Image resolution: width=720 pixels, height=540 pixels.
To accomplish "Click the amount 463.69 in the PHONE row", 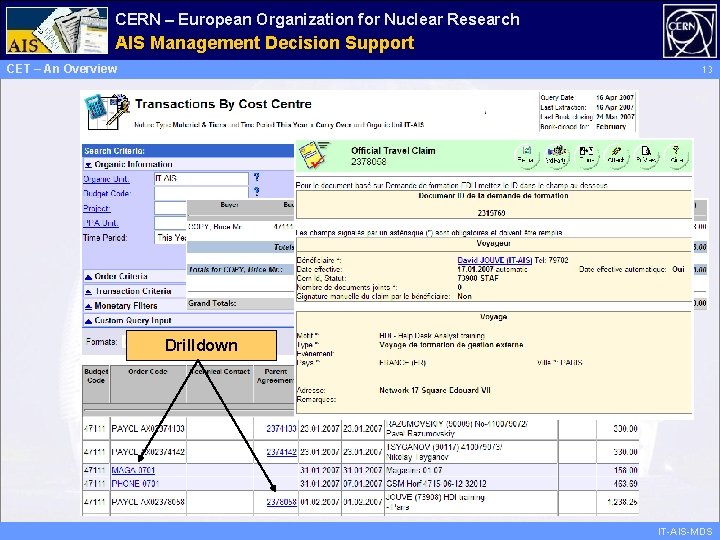I will [625, 484].
